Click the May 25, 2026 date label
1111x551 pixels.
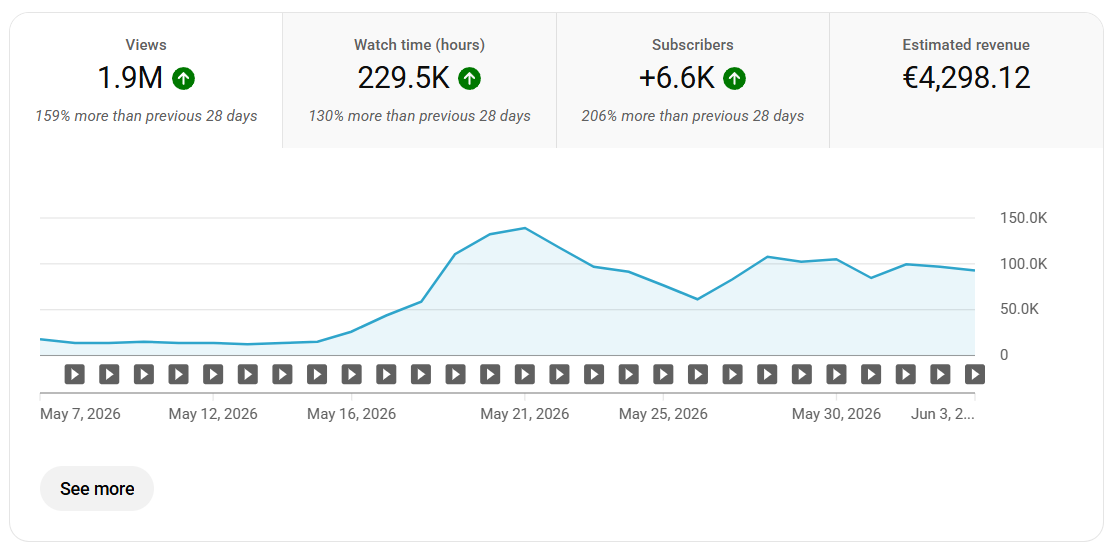(663, 414)
